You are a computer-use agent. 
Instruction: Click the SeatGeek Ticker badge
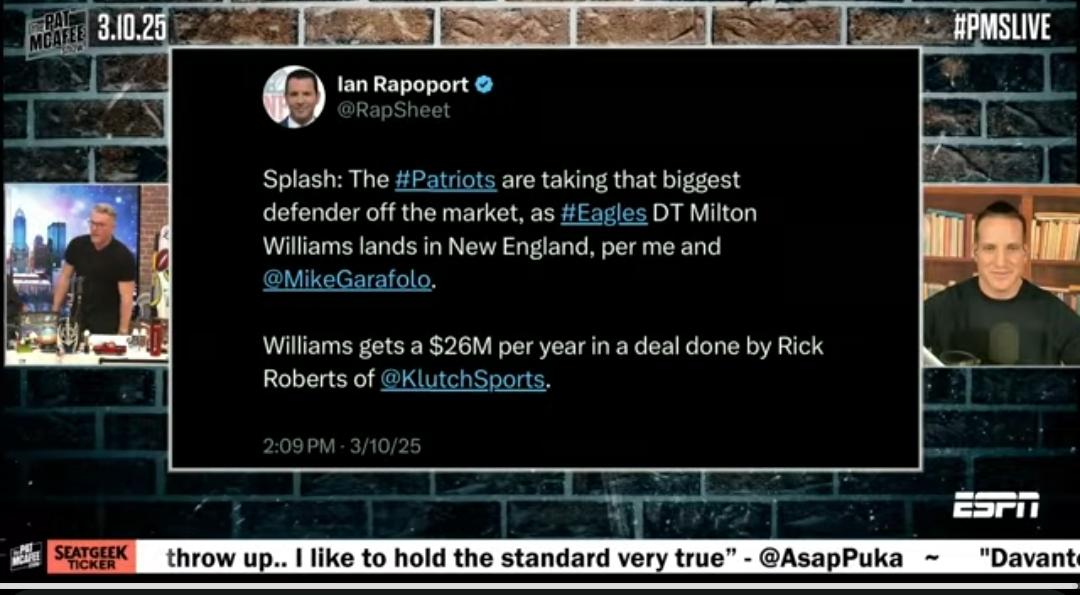tap(92, 557)
